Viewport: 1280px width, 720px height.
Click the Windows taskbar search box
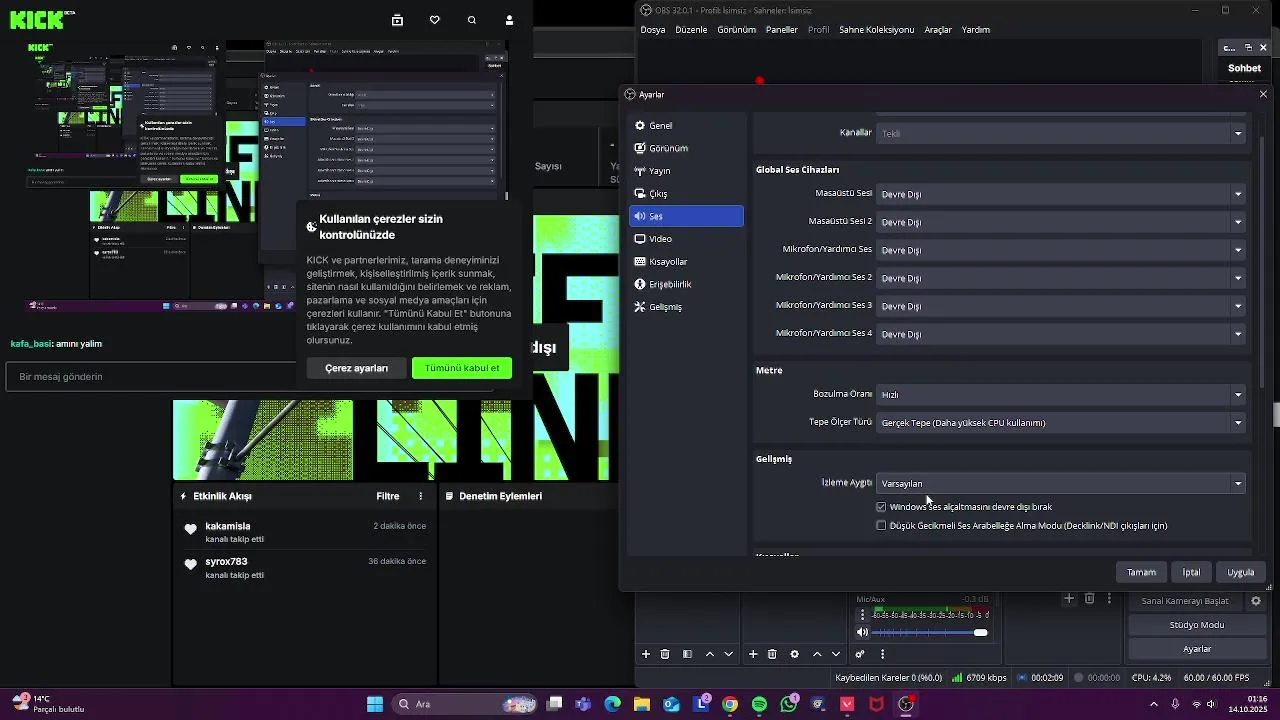point(465,704)
